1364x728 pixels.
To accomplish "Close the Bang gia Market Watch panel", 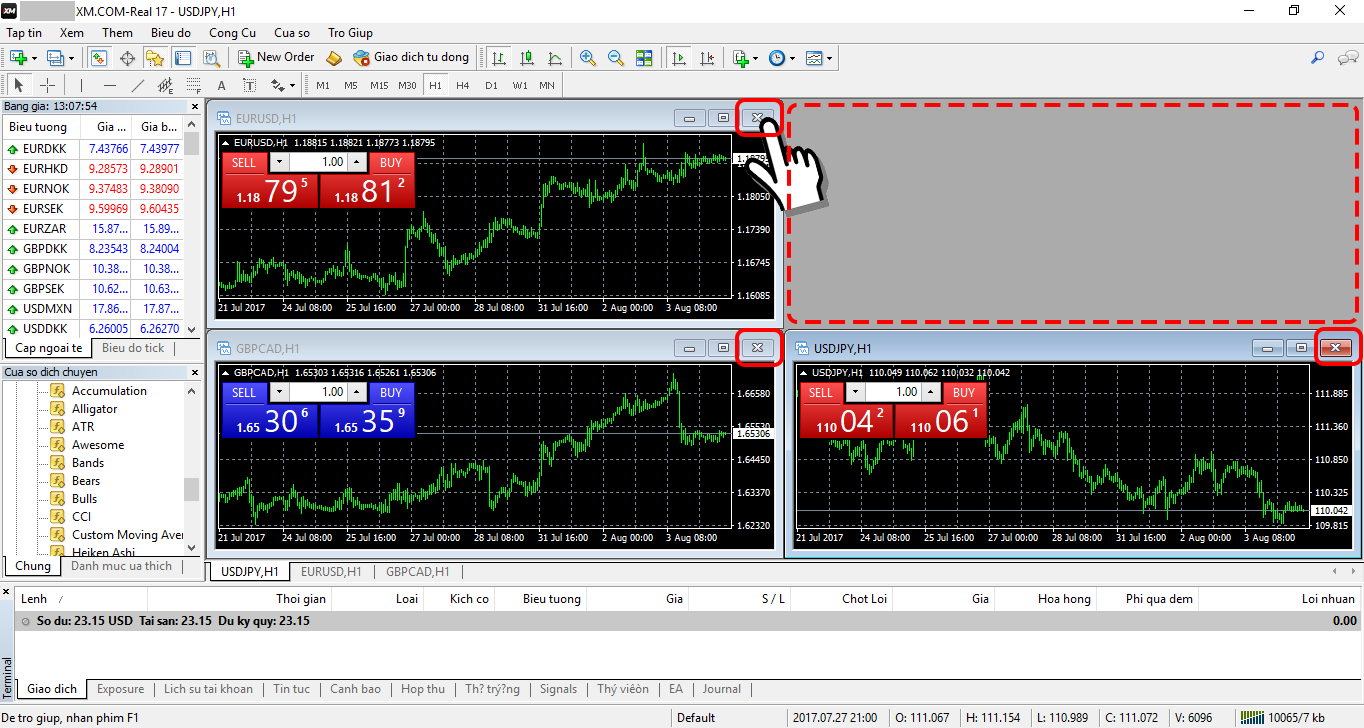I will tap(195, 105).
